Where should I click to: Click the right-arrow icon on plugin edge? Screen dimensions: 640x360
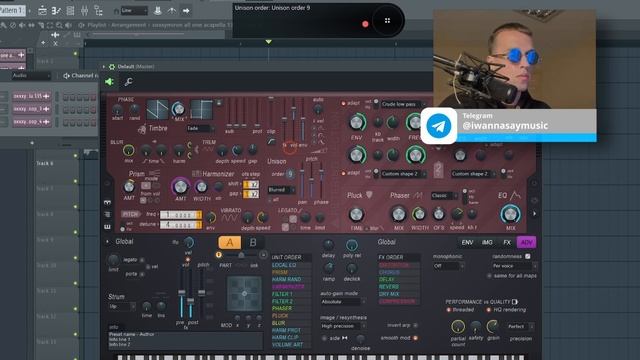click(534, 213)
